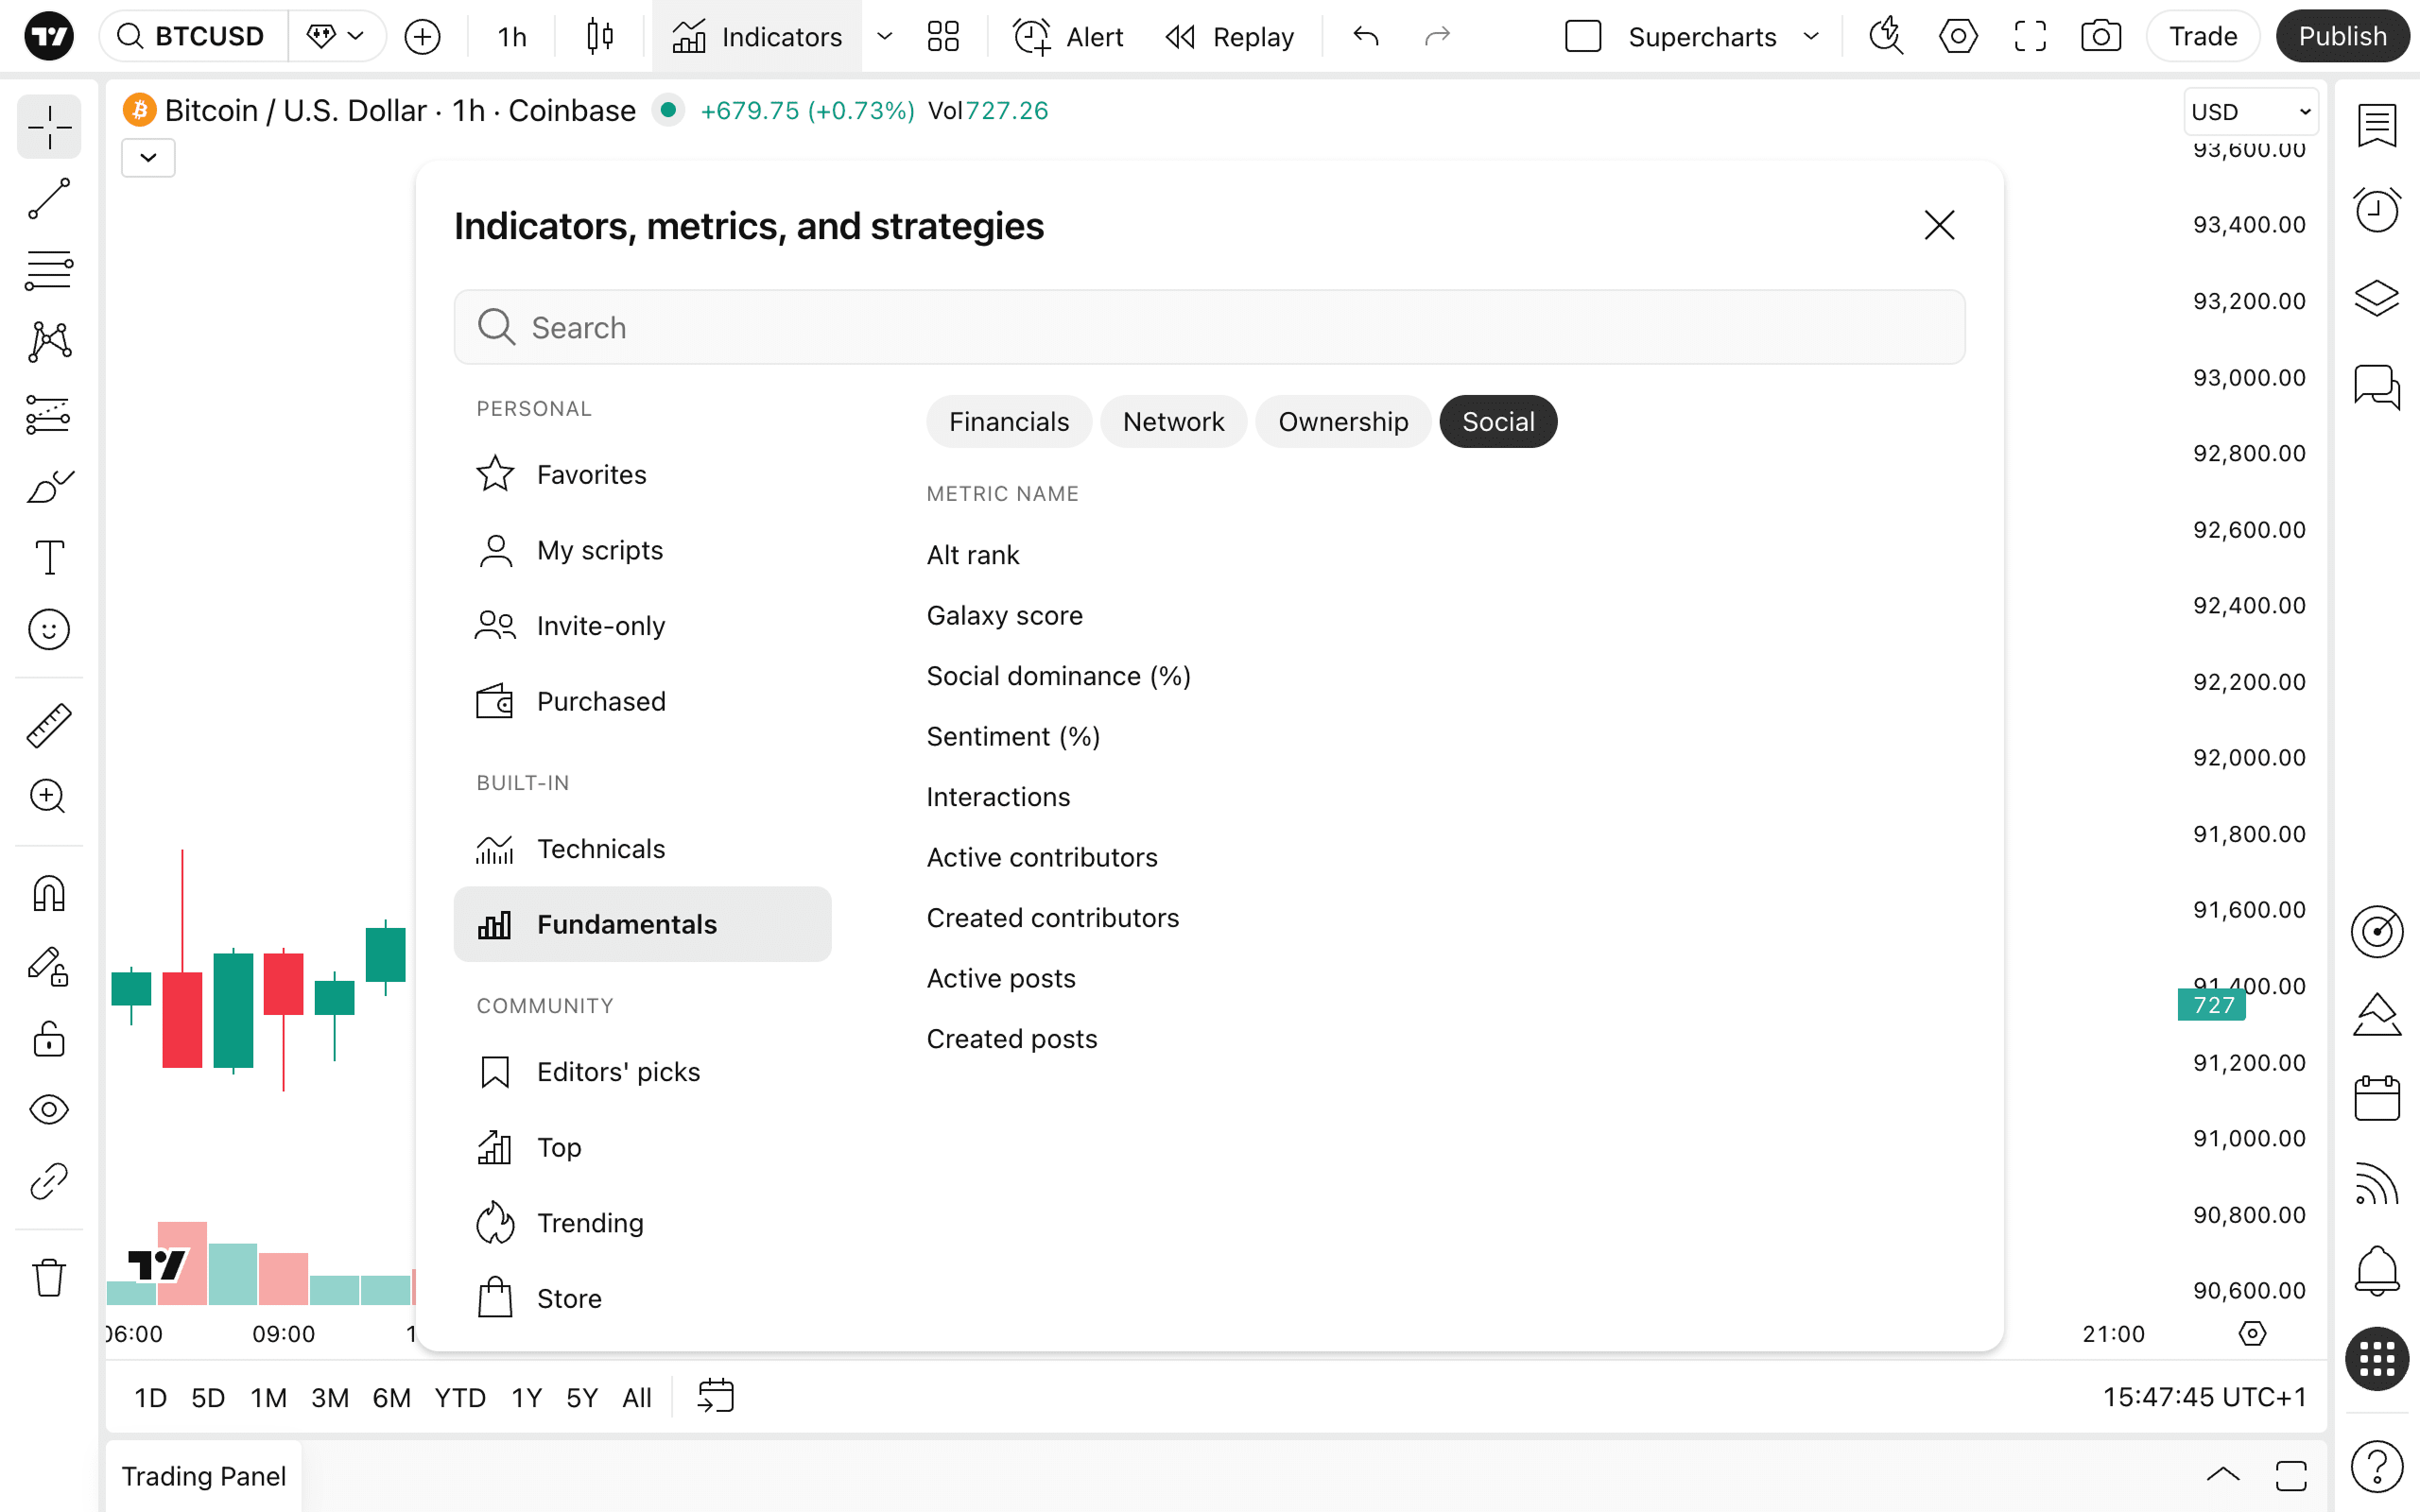
Task: Expand the USD currency dropdown
Action: (2250, 112)
